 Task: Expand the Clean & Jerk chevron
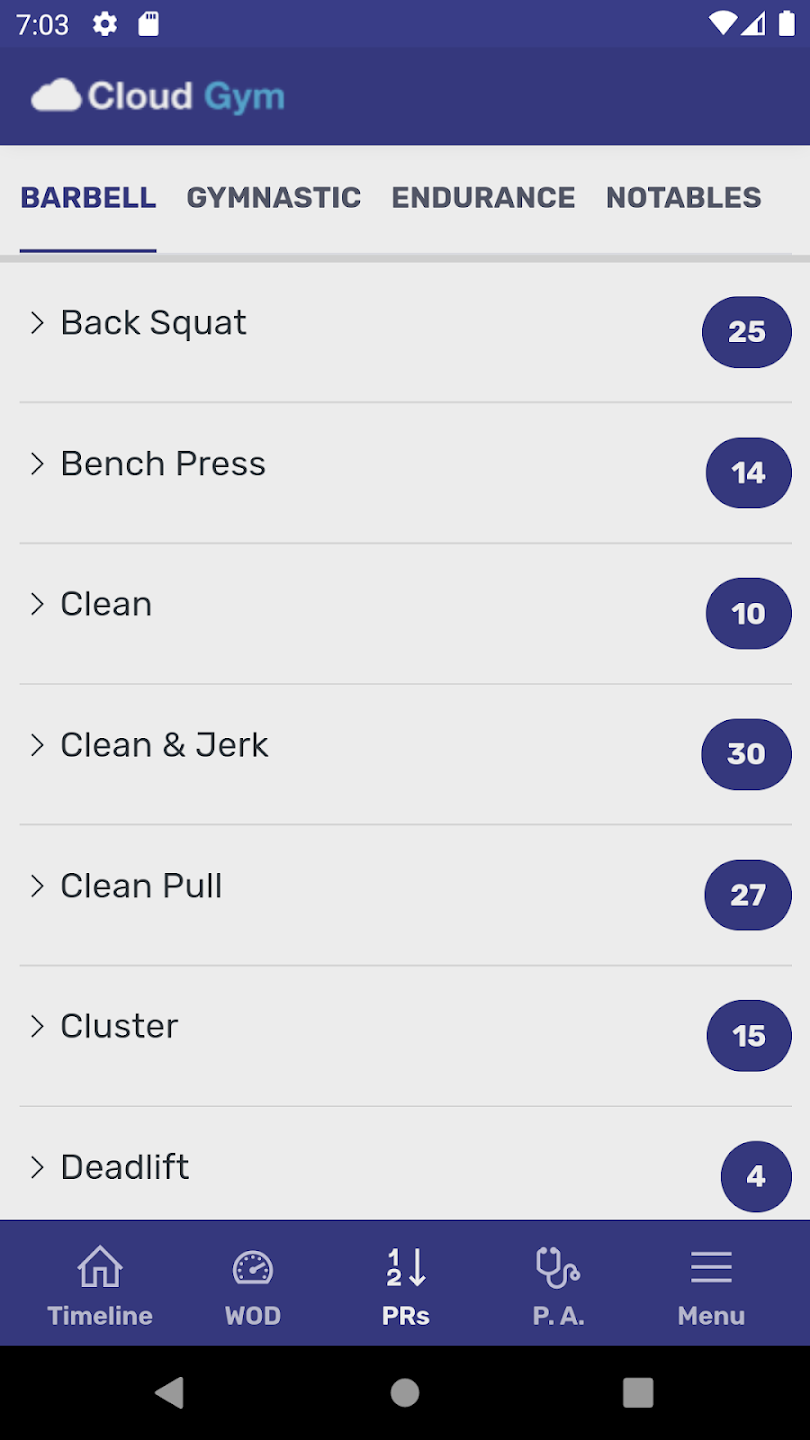(37, 745)
